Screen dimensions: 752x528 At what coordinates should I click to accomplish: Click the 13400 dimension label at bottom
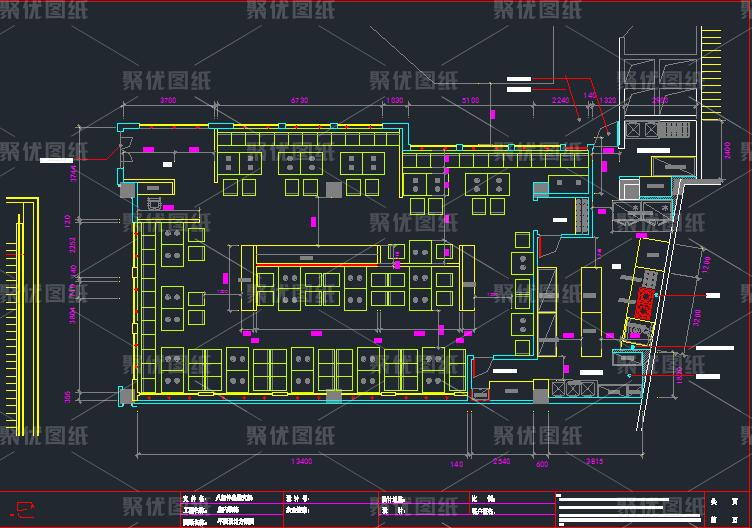click(x=301, y=461)
